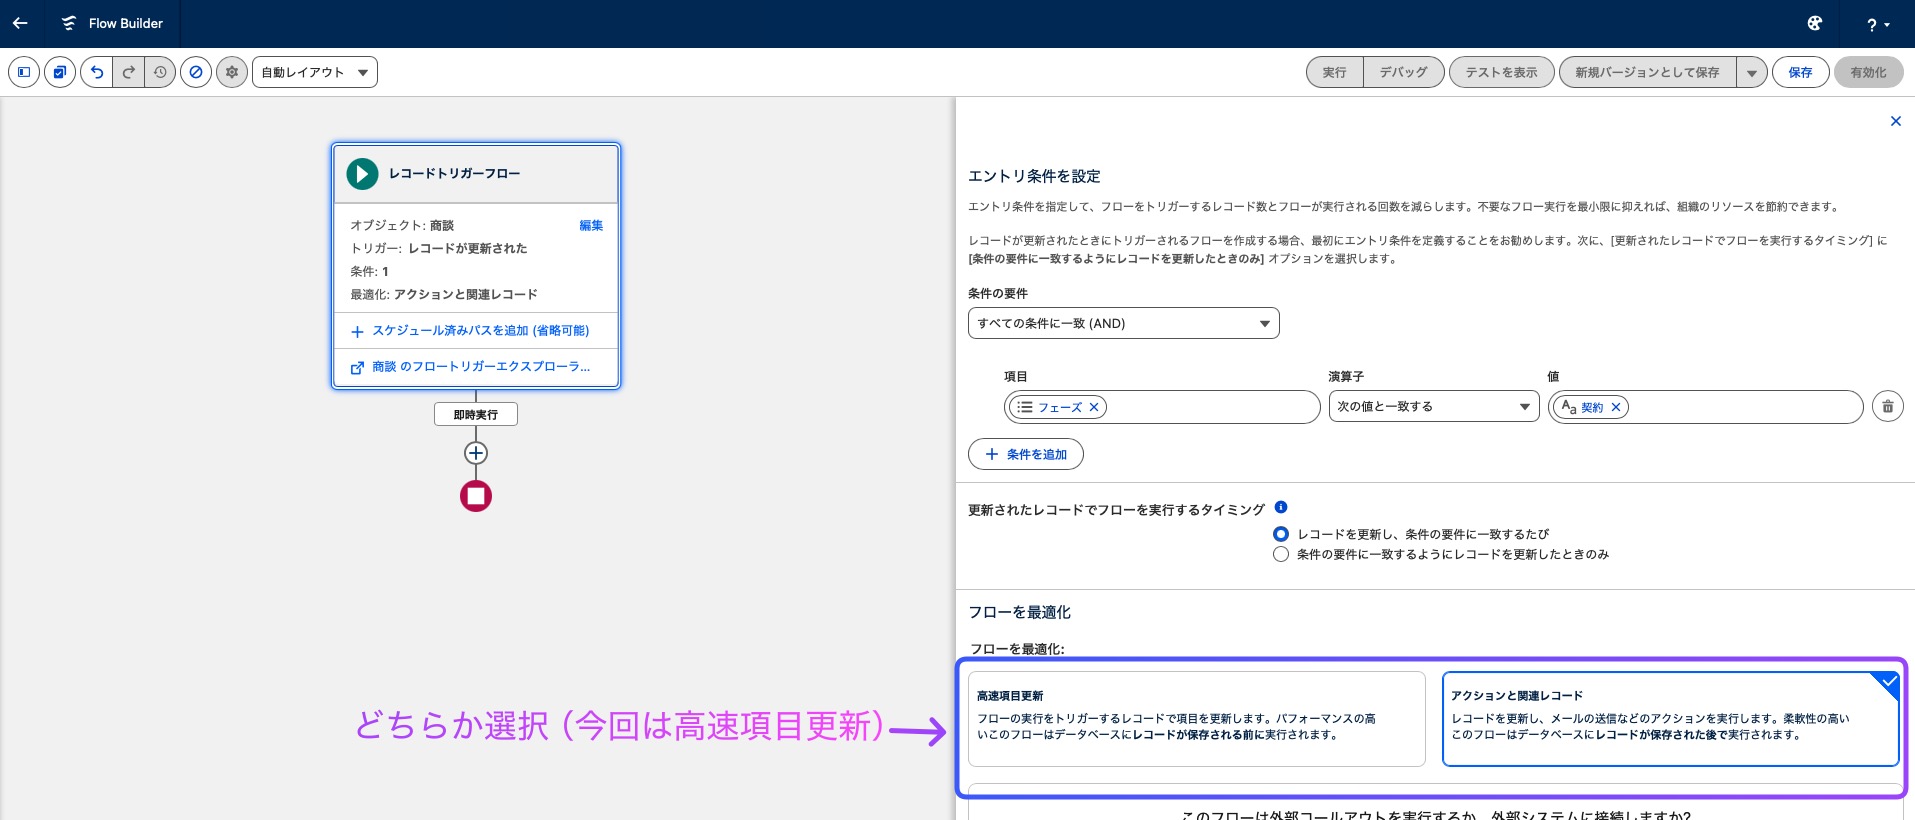
Task: Go back with the left arrow icon
Action: 20,23
